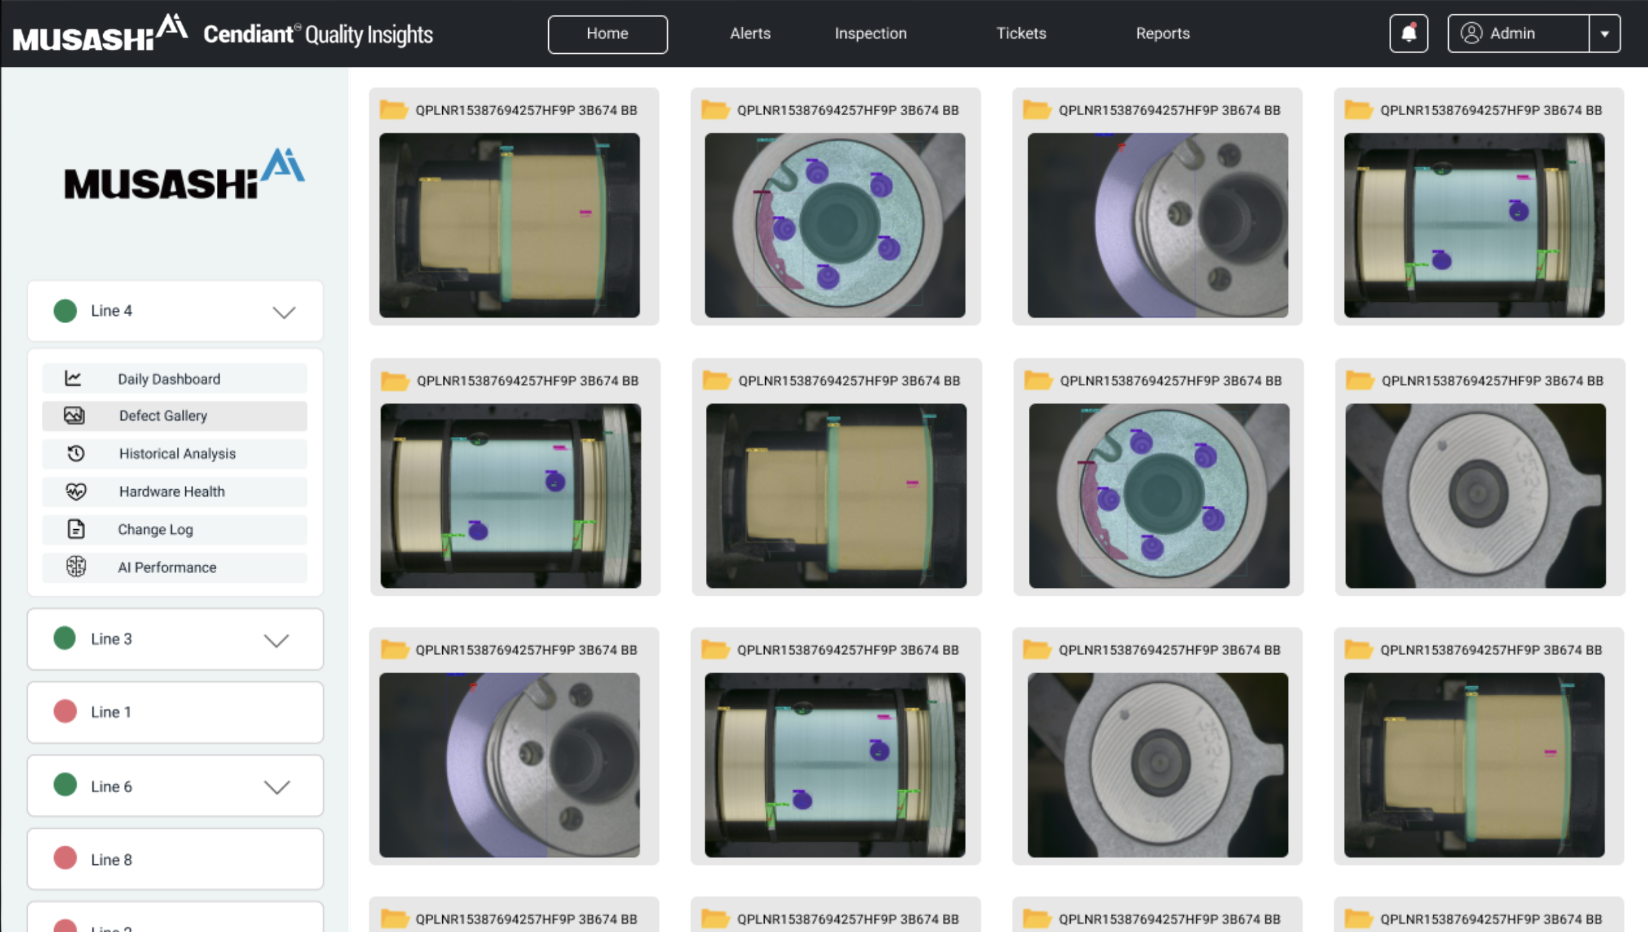This screenshot has width=1648, height=932.
Task: Open the Alerts tab
Action: 750,34
